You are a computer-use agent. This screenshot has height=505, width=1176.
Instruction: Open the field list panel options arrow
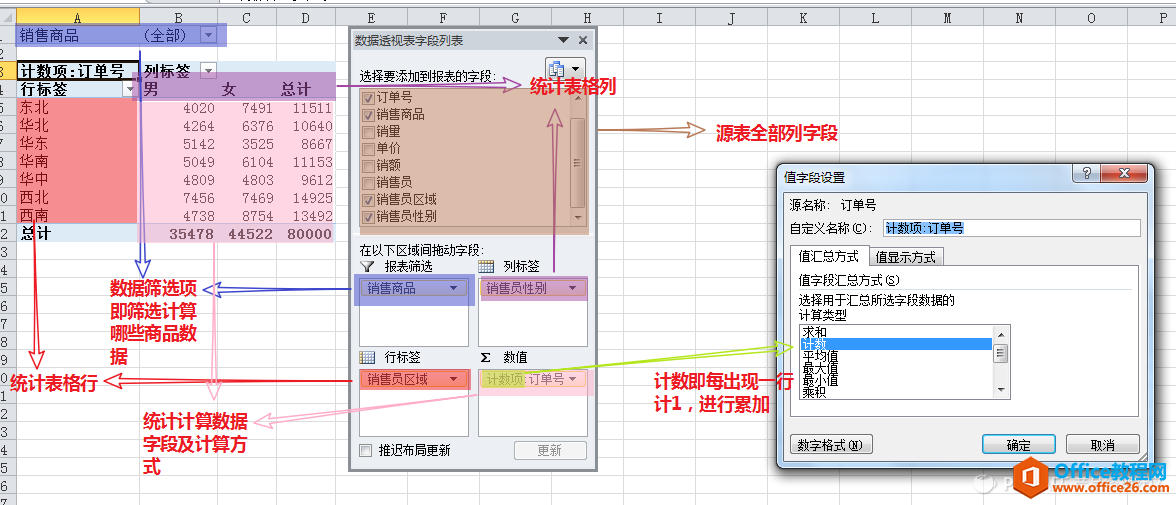click(564, 40)
